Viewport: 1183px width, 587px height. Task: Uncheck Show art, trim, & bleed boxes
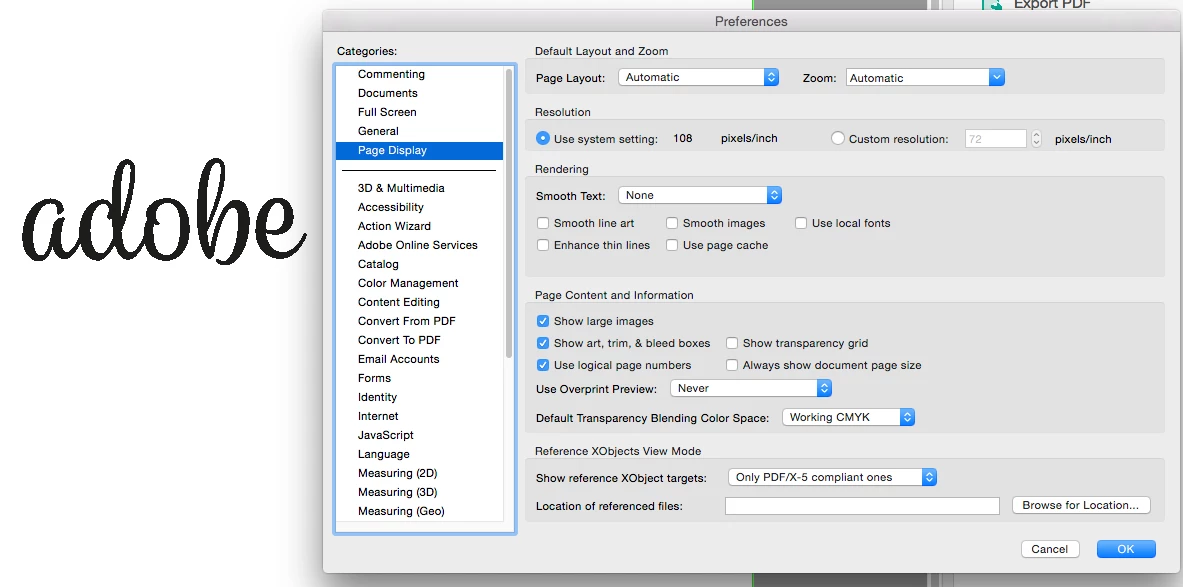[542, 343]
